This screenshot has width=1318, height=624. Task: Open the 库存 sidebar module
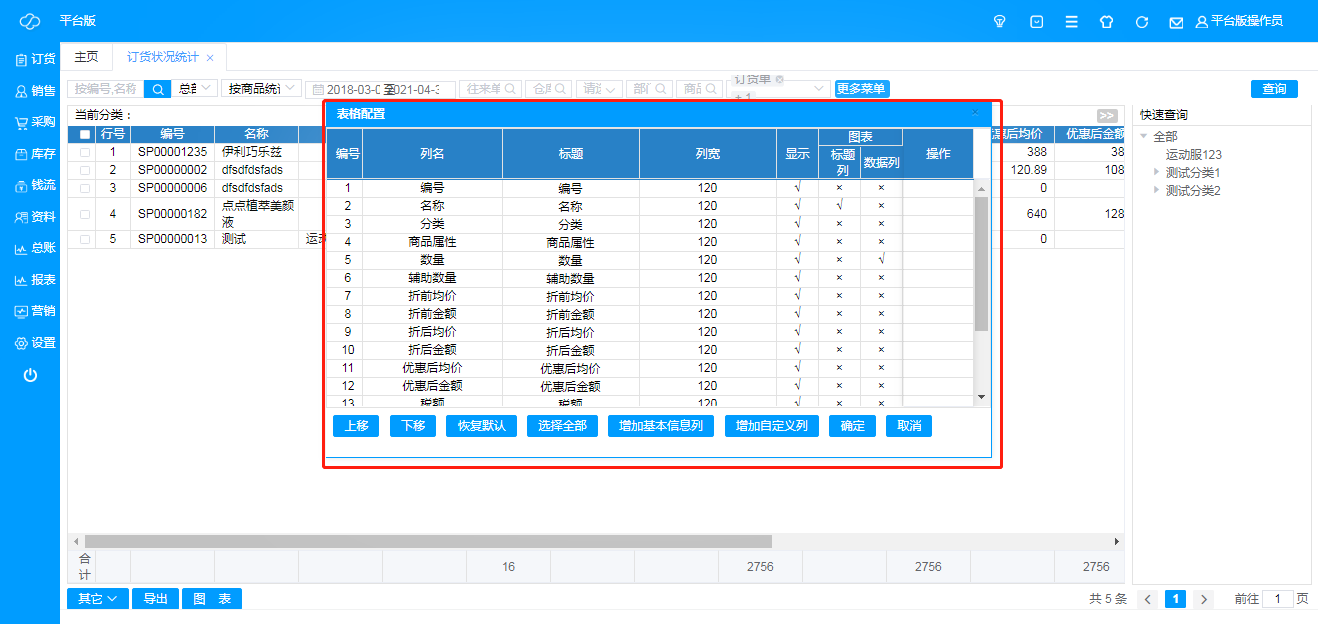34,154
